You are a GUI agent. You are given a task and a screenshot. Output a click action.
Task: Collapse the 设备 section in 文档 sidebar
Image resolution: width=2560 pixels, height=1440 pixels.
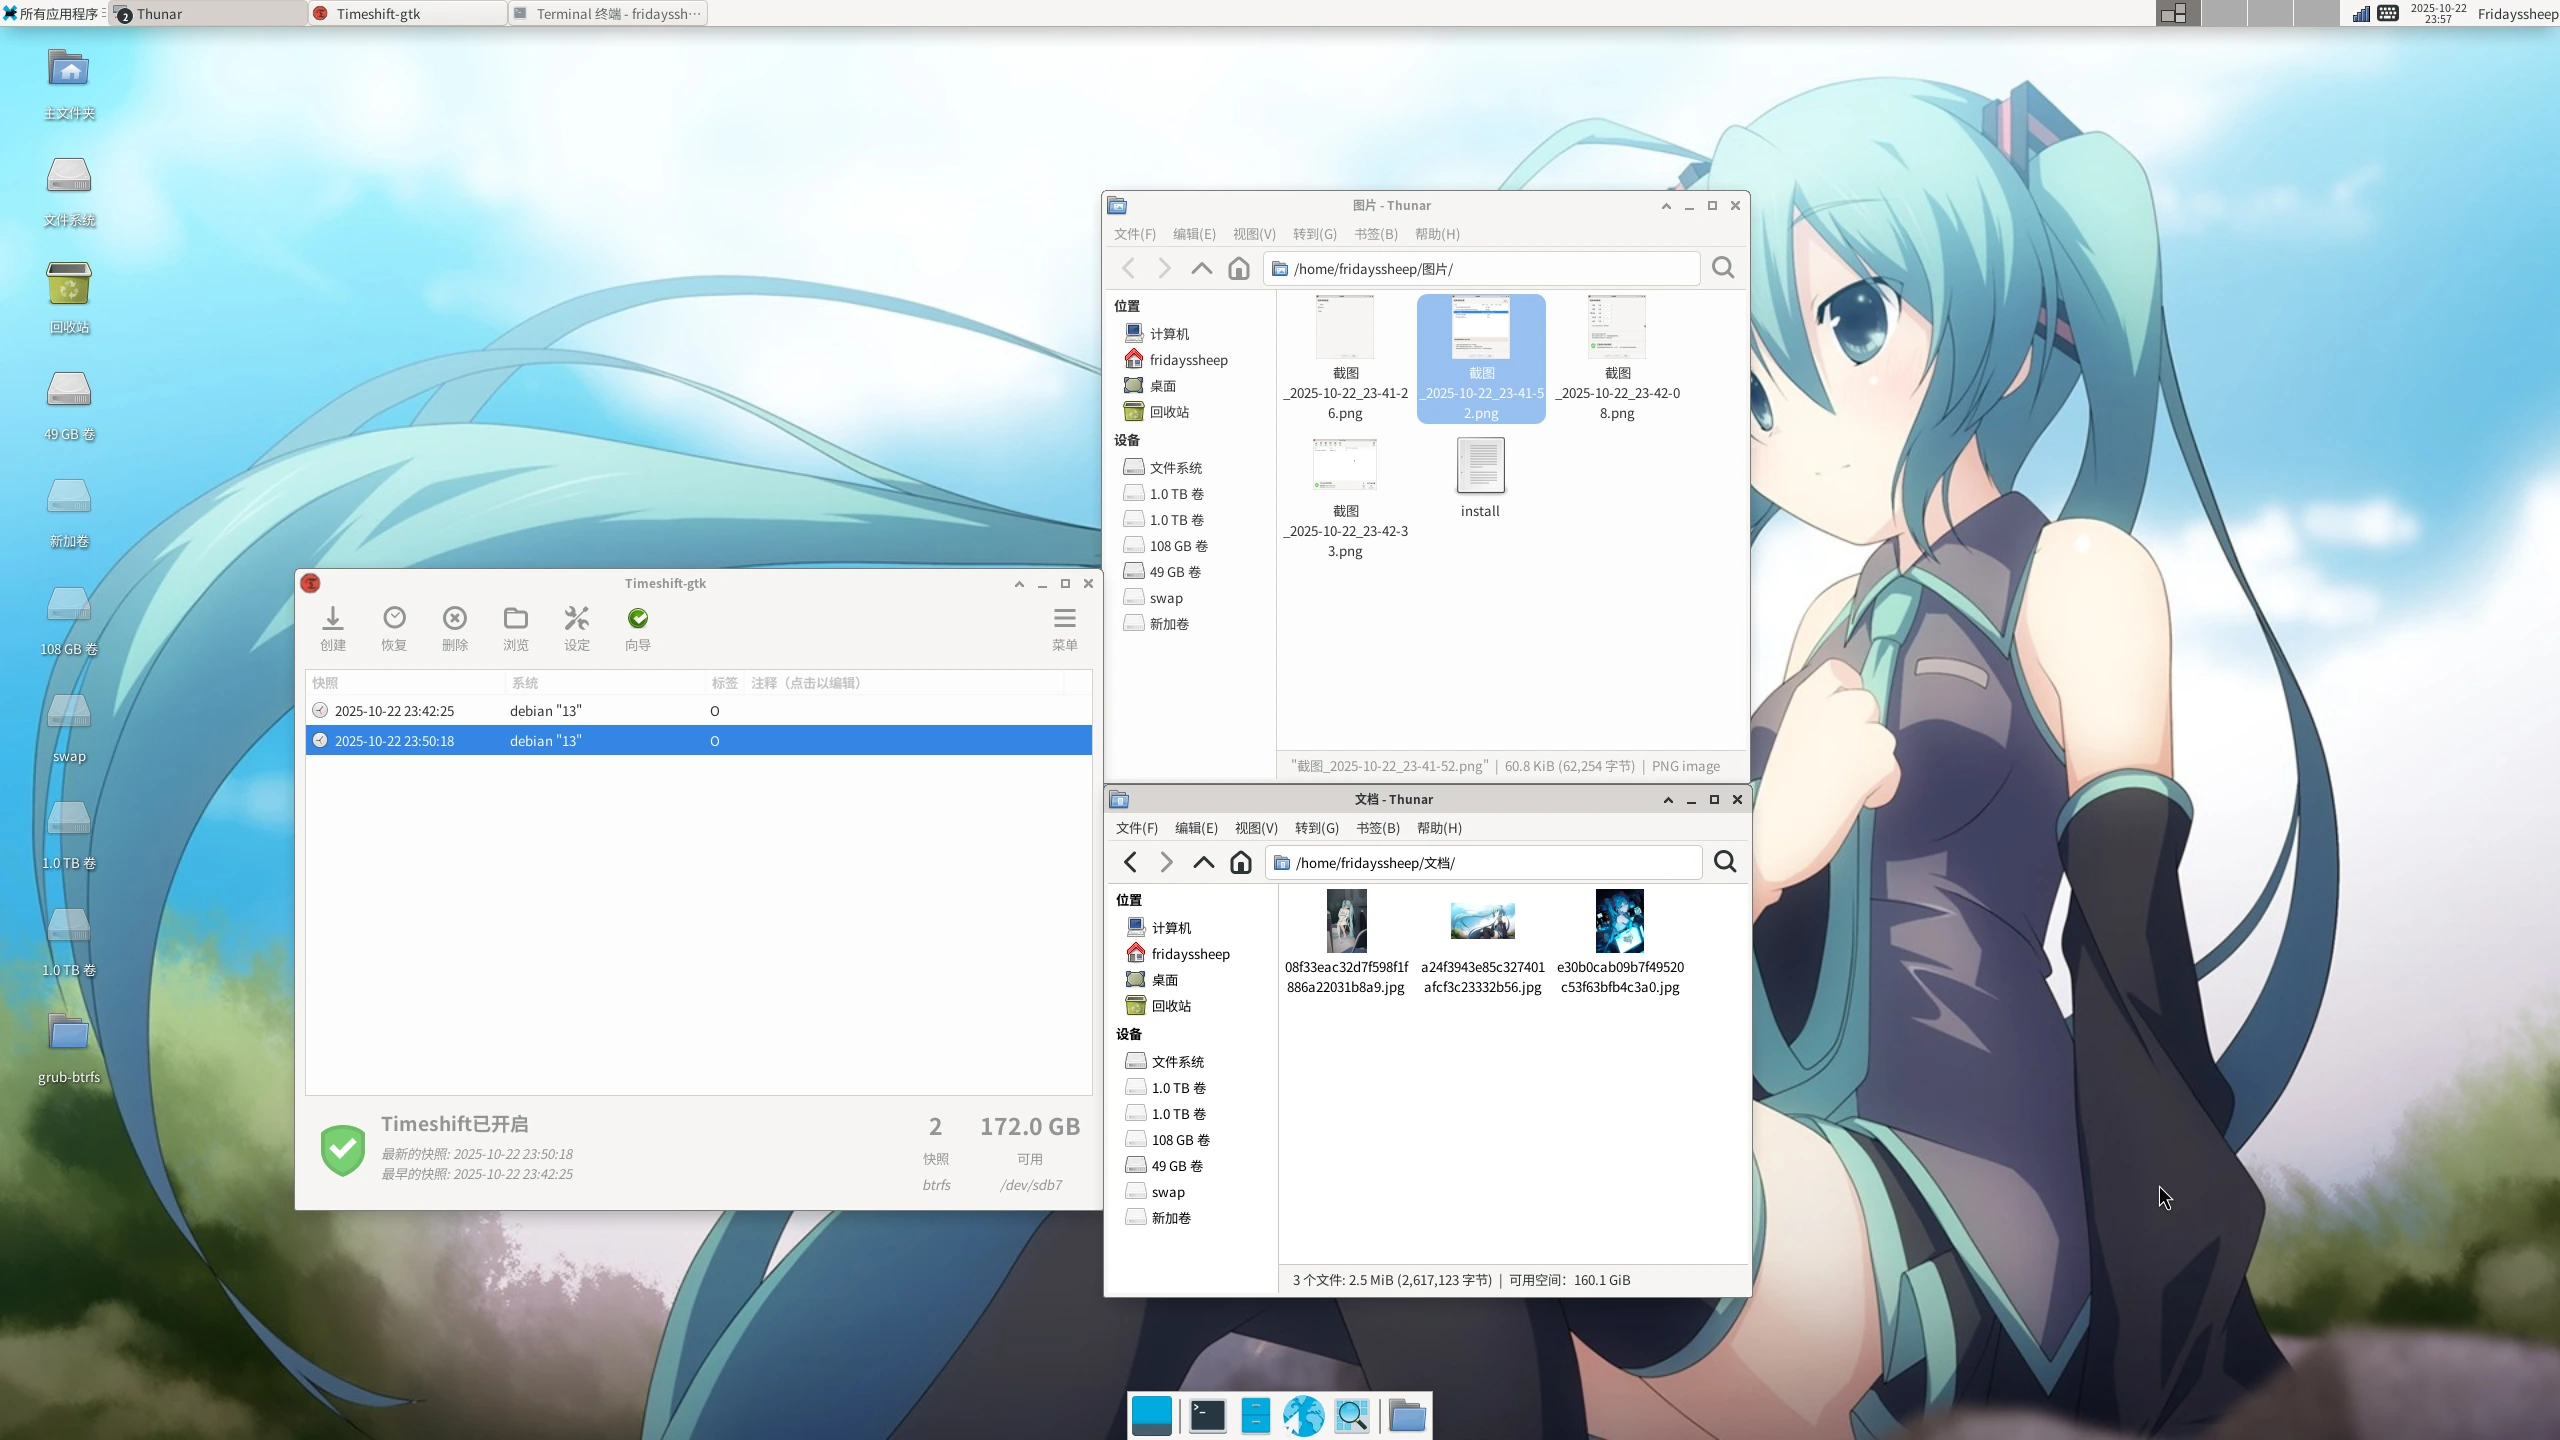1130,1034
